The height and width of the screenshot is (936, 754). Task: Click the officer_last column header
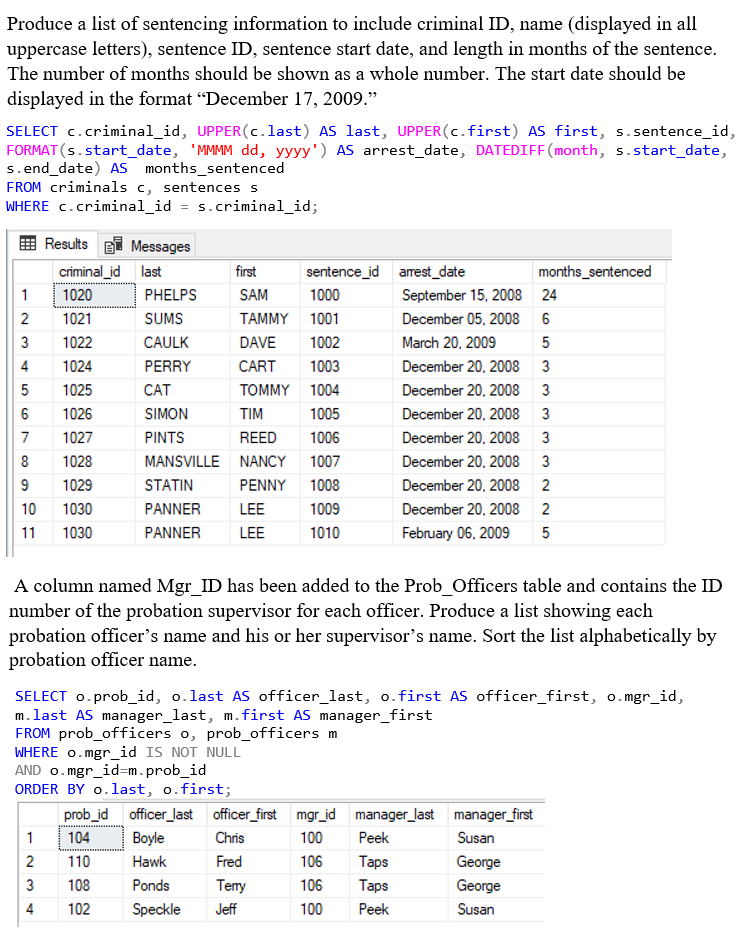click(x=160, y=814)
